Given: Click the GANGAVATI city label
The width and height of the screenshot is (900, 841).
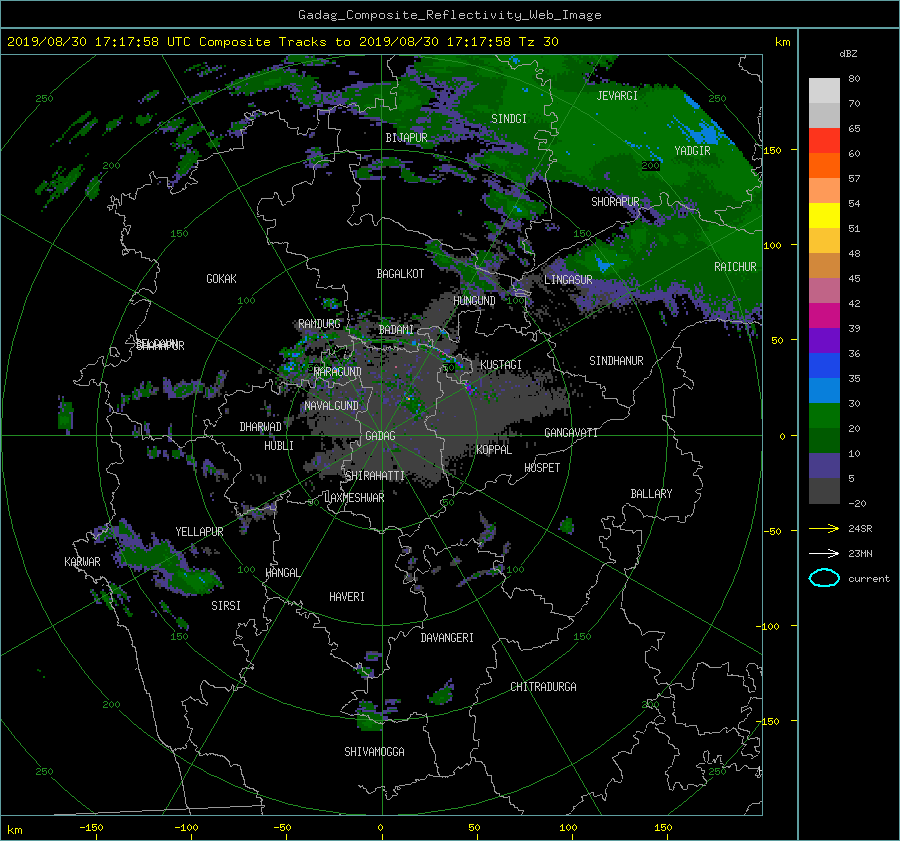Looking at the screenshot, I should 571,433.
